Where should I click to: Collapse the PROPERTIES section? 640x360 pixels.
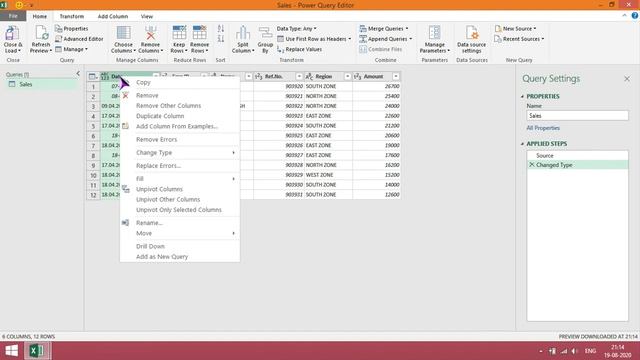pos(522,96)
